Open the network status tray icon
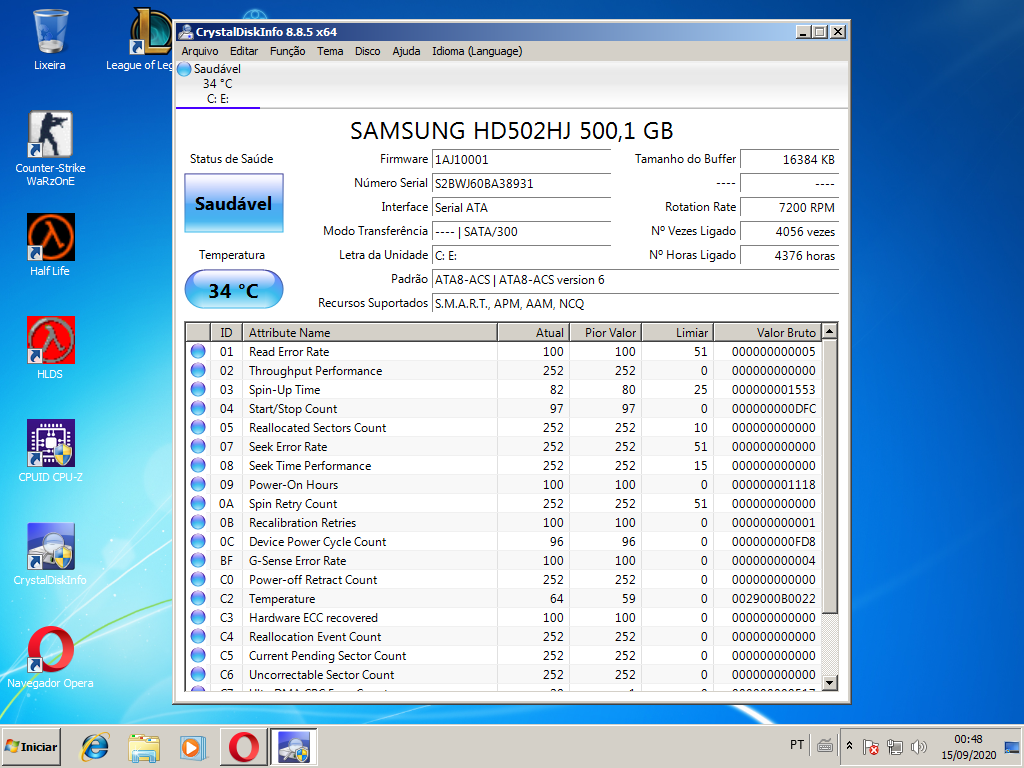1024x768 pixels. coord(895,746)
